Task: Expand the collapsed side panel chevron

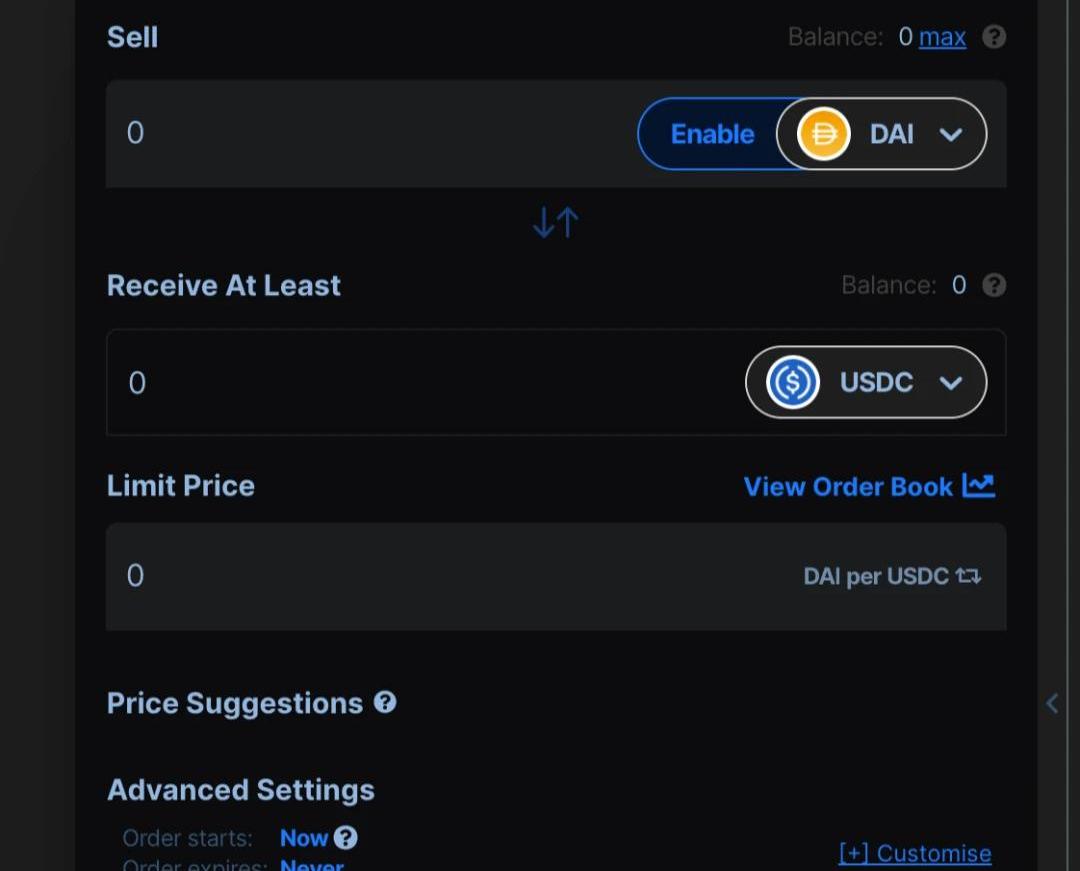Action: coord(1052,703)
